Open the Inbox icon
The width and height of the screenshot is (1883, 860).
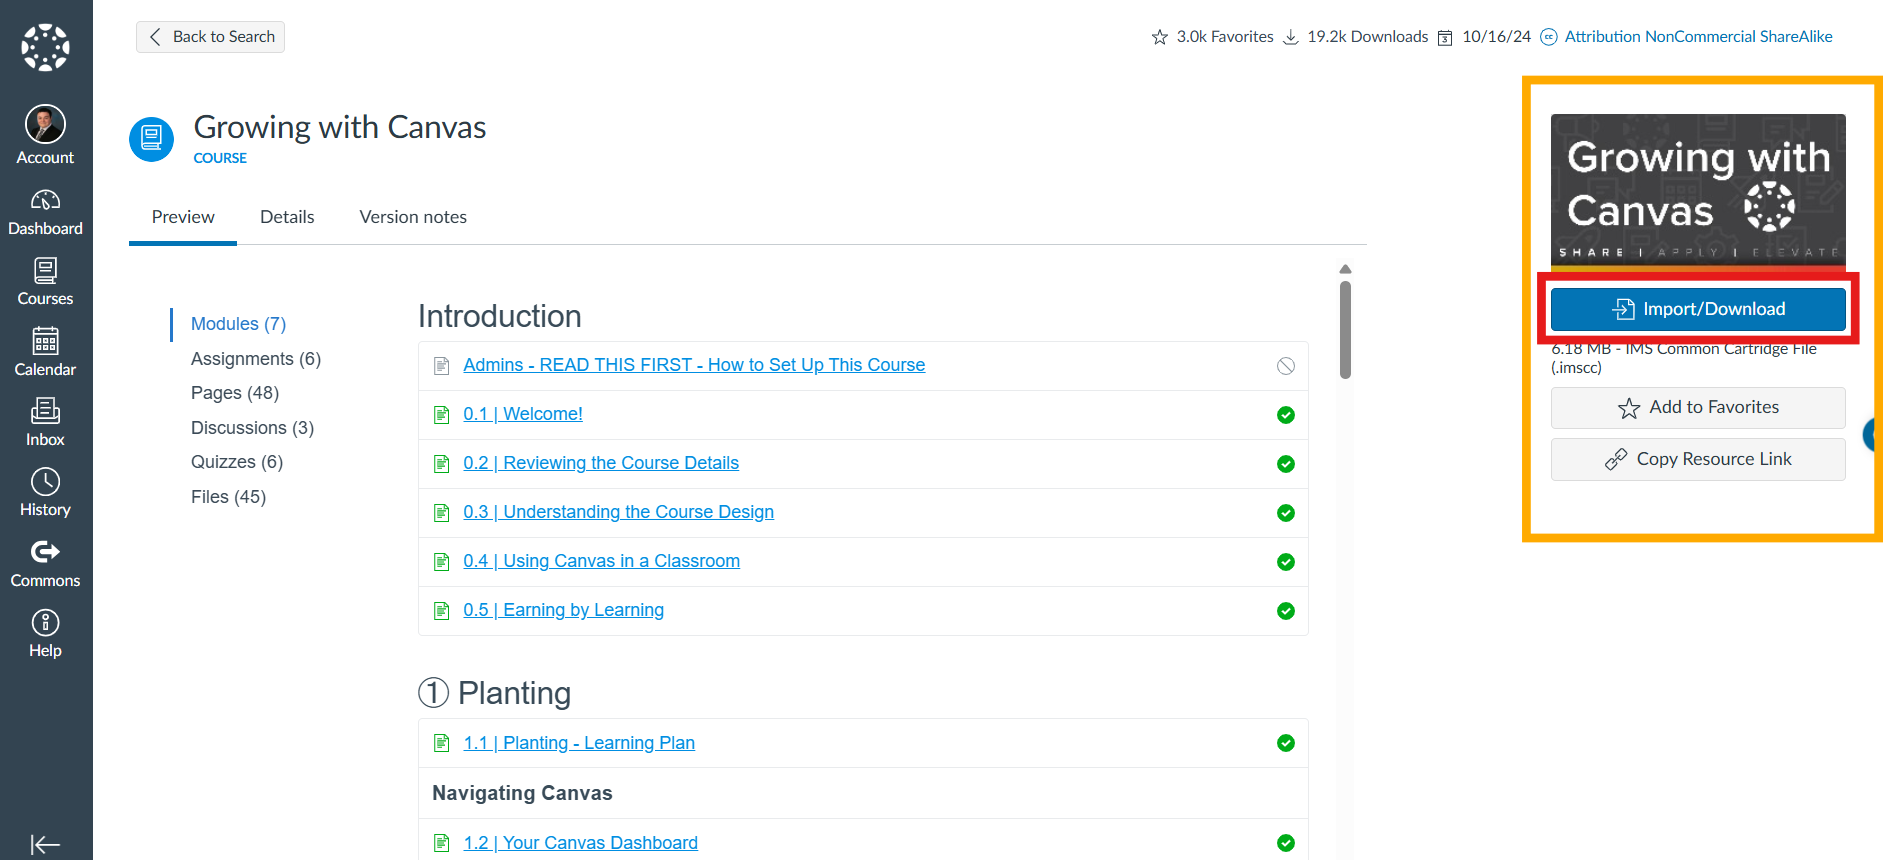[45, 411]
